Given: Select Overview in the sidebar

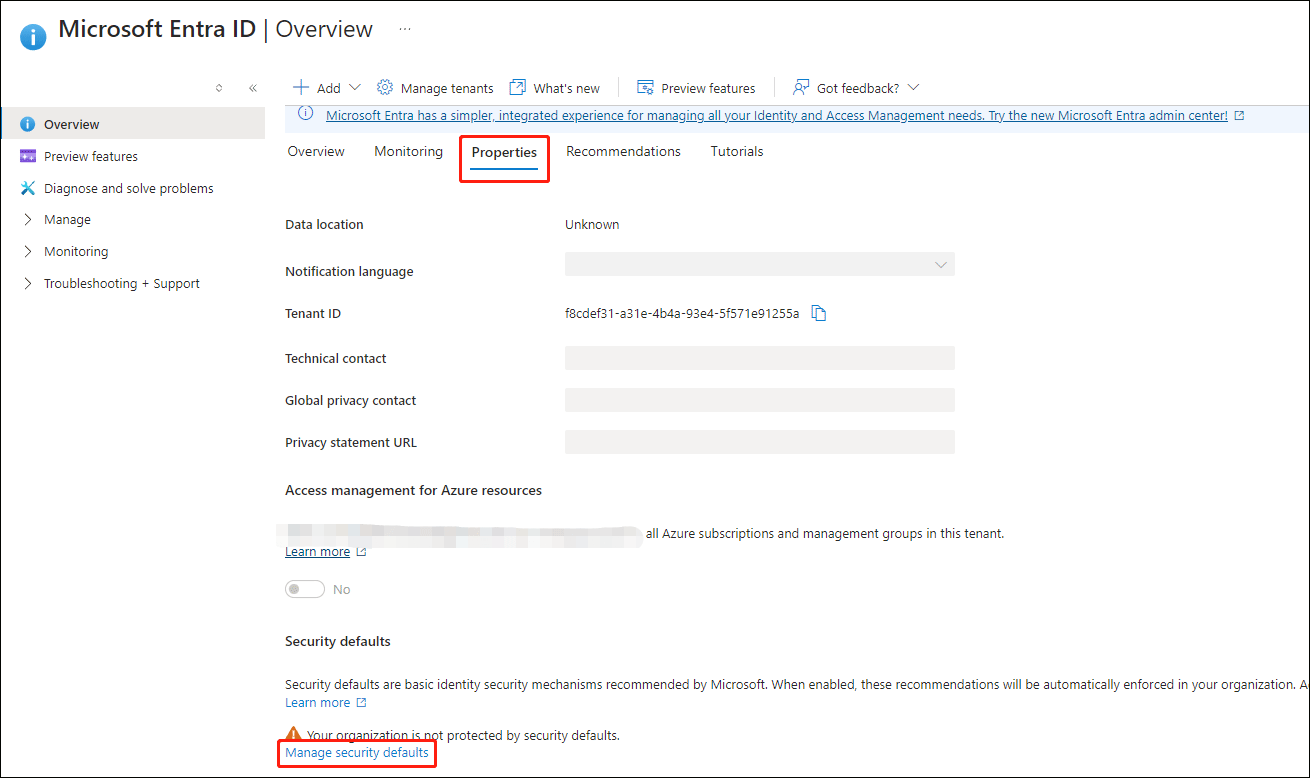Looking at the screenshot, I should [132, 124].
